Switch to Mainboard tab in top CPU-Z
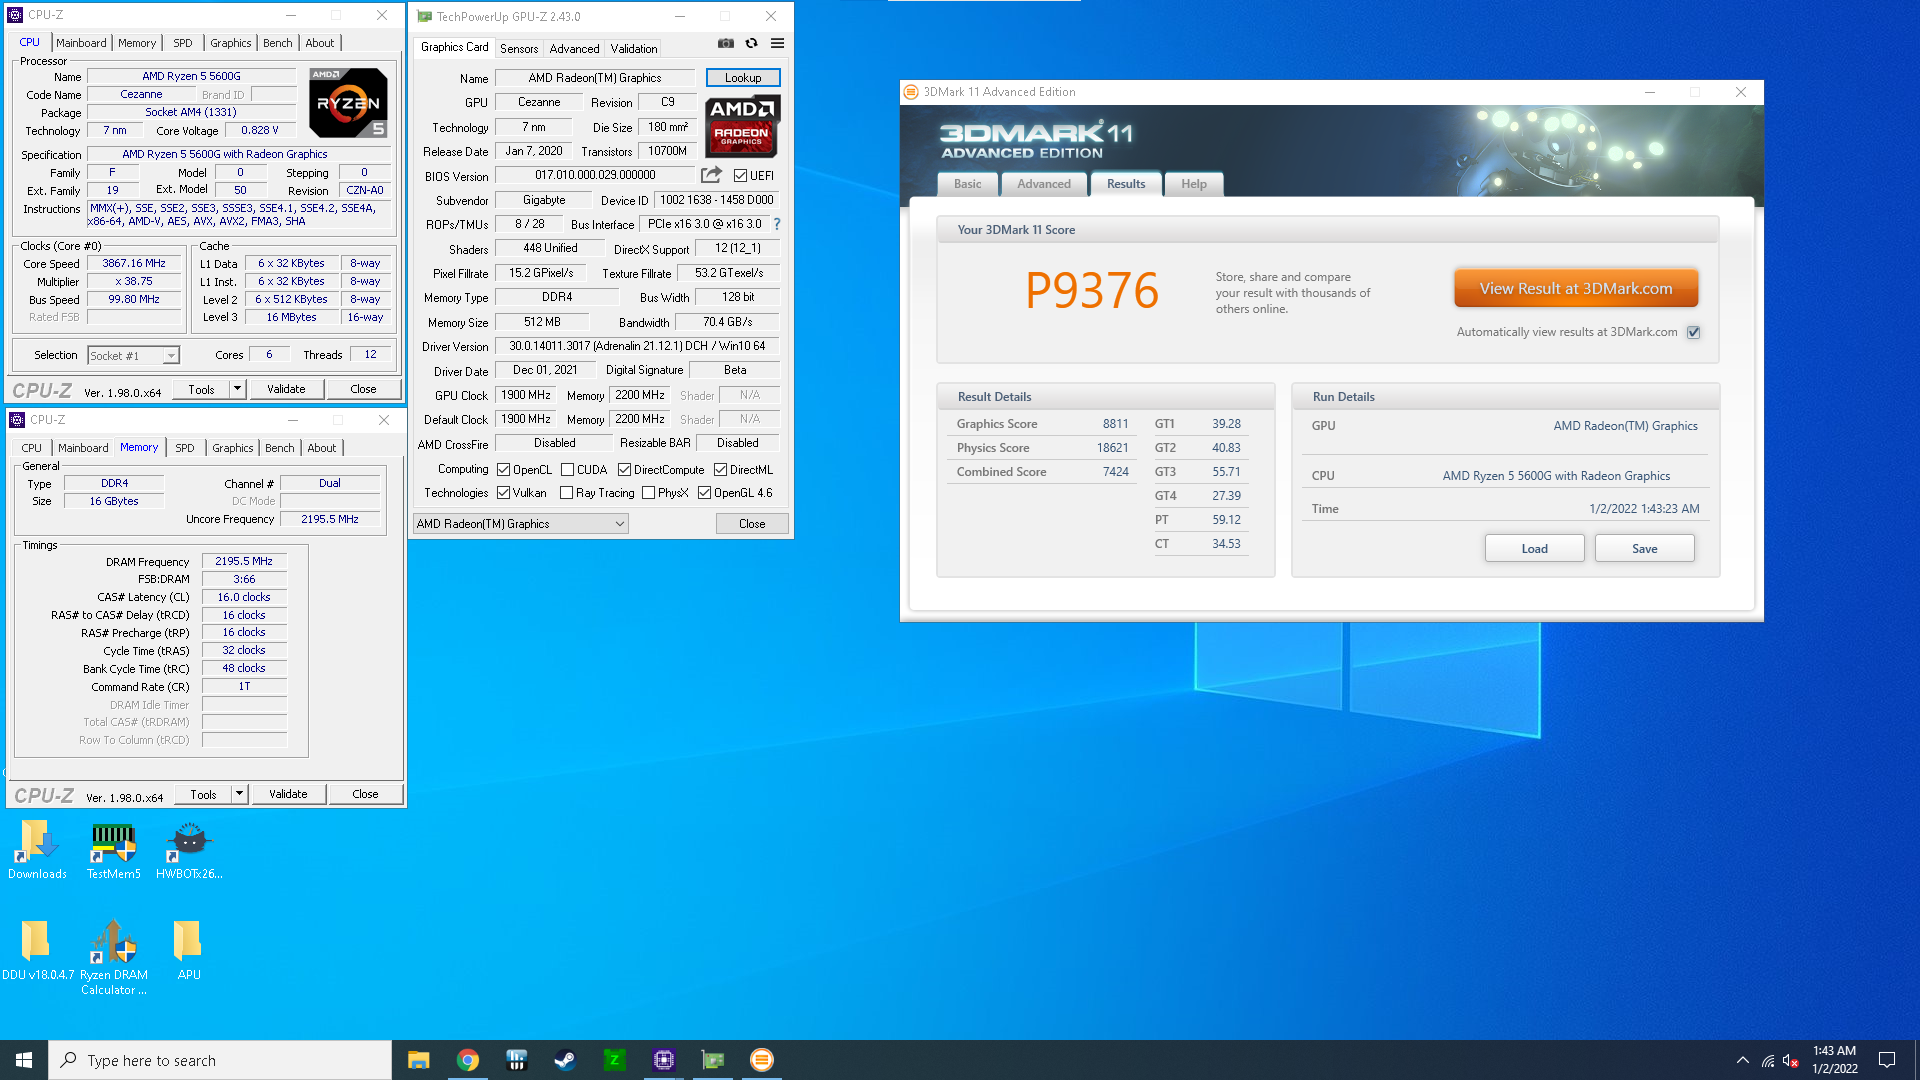1920x1080 pixels. click(81, 43)
